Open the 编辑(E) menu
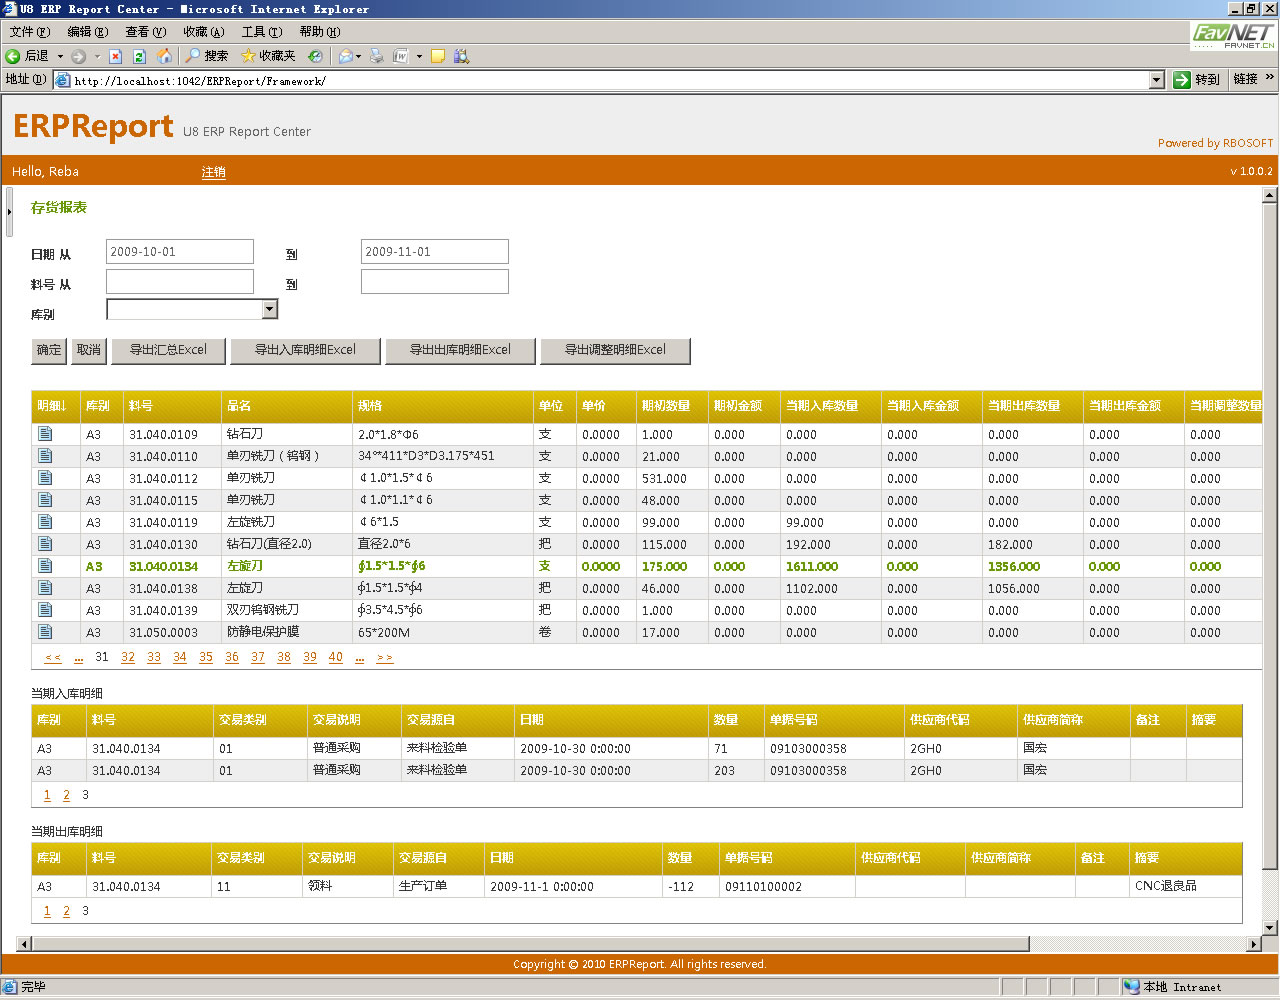 tap(87, 32)
